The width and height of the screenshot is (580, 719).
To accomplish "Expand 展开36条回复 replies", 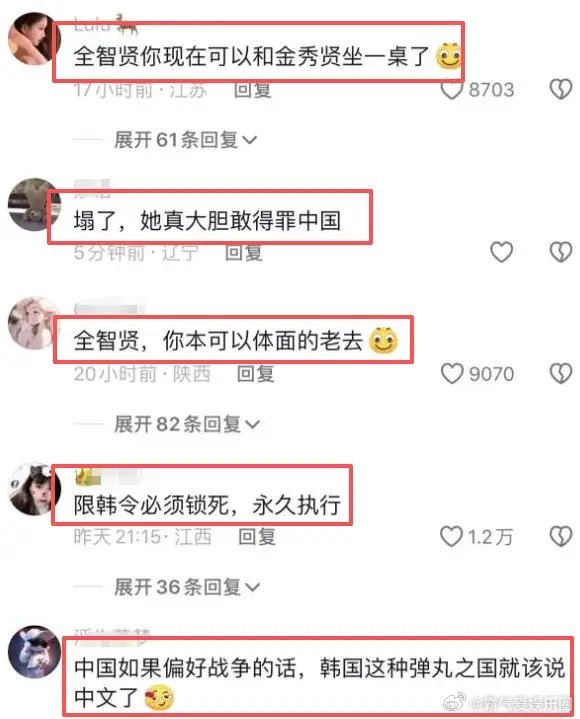I will click(x=187, y=587).
